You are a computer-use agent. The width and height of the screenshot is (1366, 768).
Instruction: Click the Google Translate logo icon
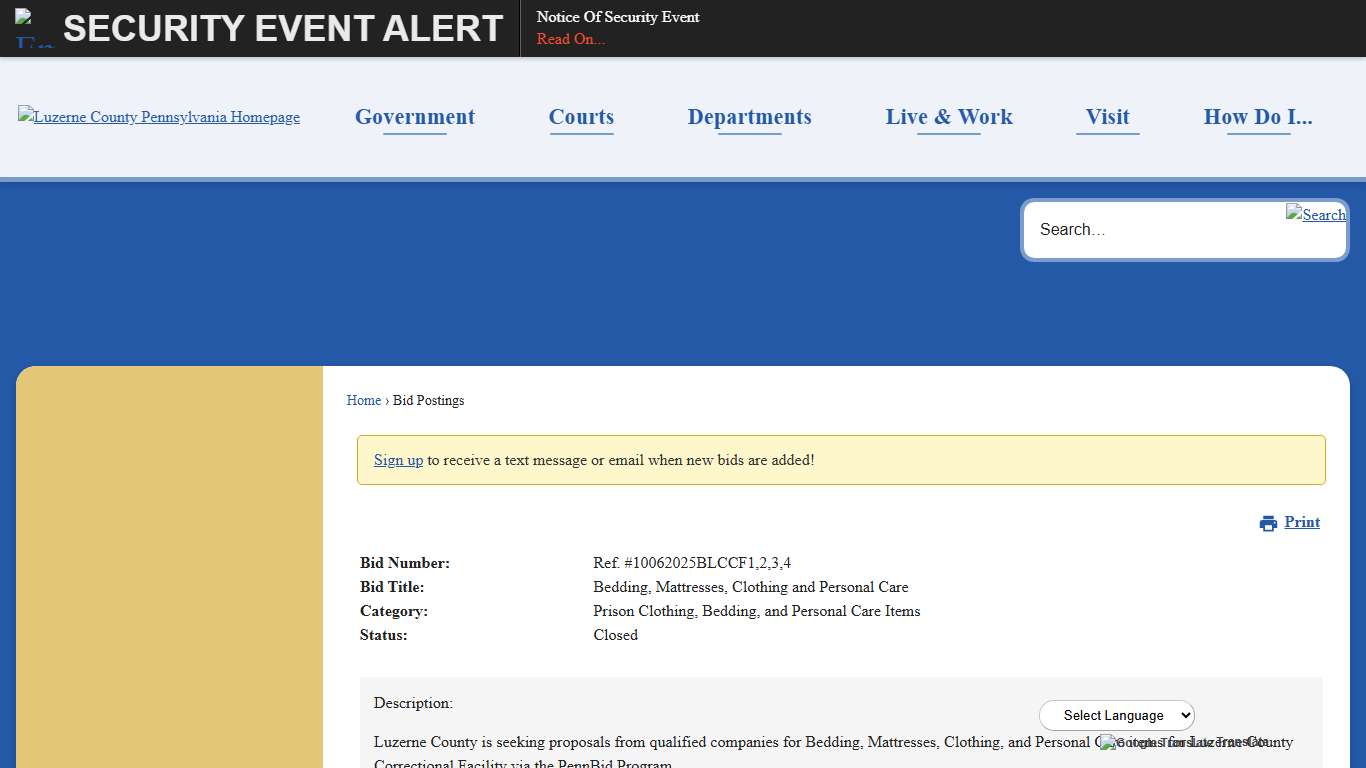(x=1108, y=743)
